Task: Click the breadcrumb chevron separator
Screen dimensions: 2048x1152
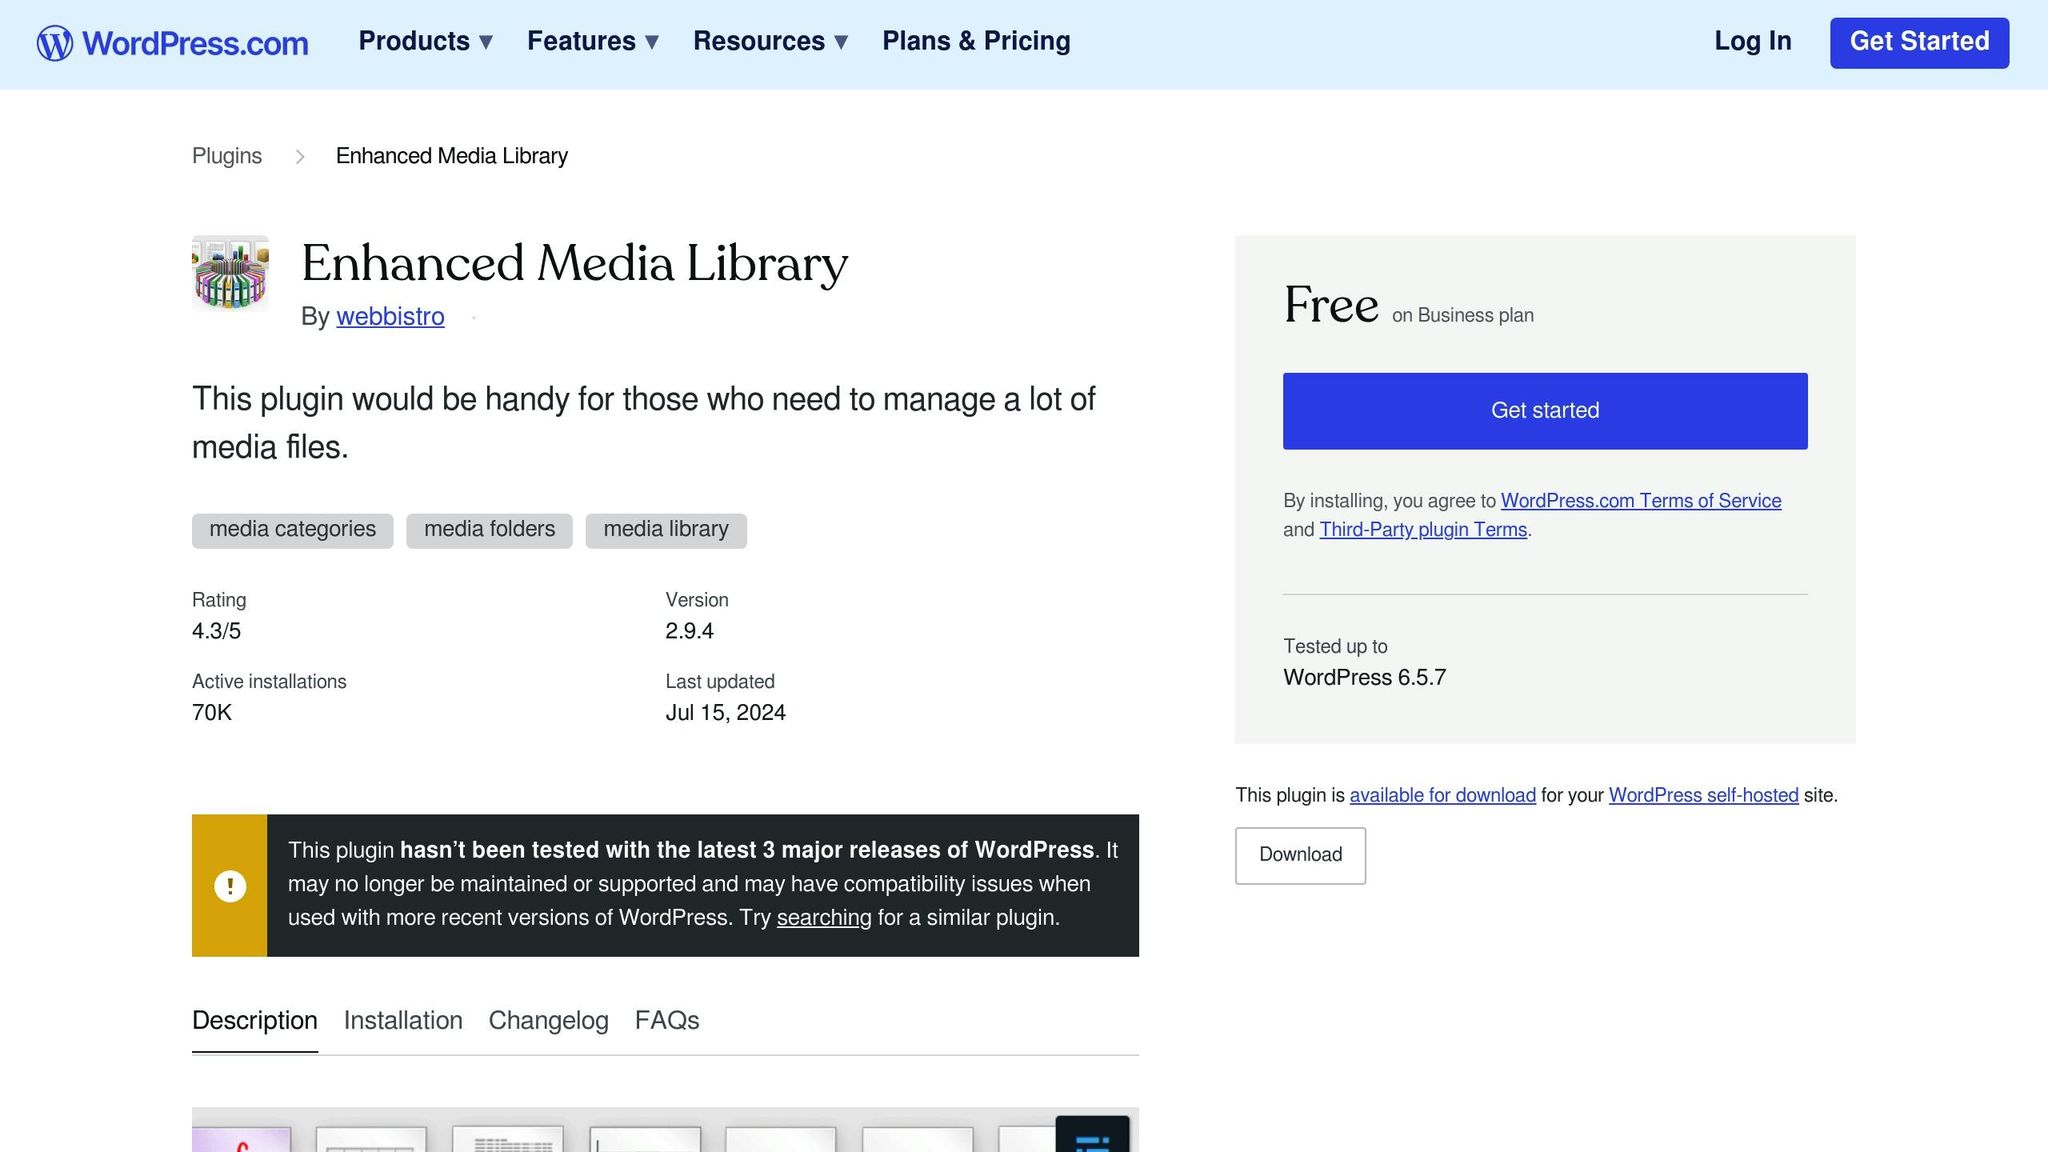Action: (x=299, y=157)
